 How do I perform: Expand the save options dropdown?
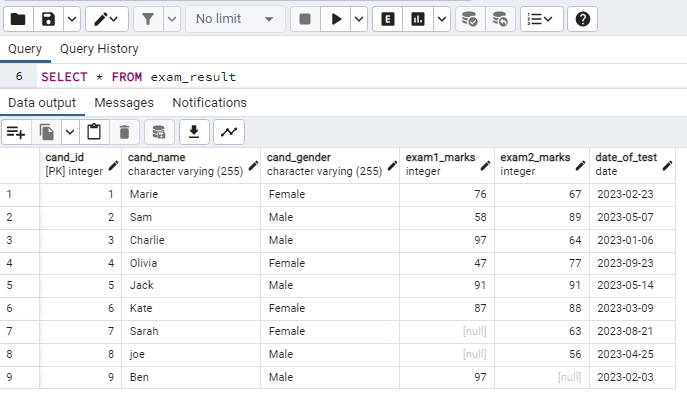tap(72, 19)
